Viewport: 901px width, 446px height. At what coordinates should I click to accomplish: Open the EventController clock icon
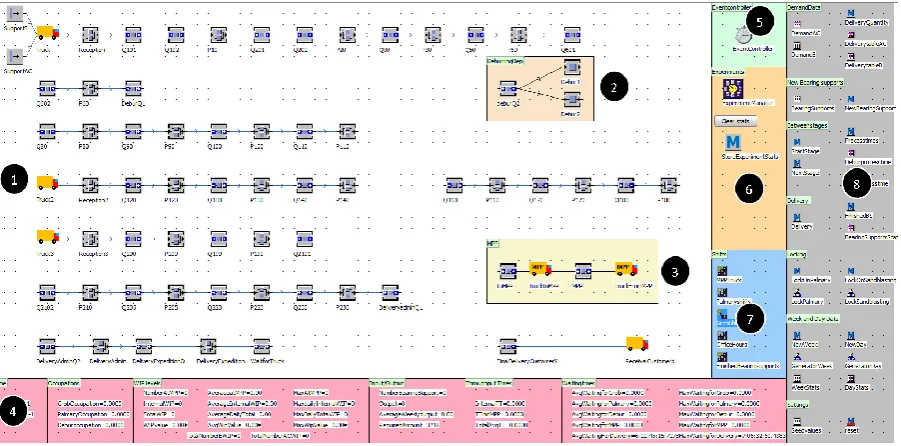point(743,36)
